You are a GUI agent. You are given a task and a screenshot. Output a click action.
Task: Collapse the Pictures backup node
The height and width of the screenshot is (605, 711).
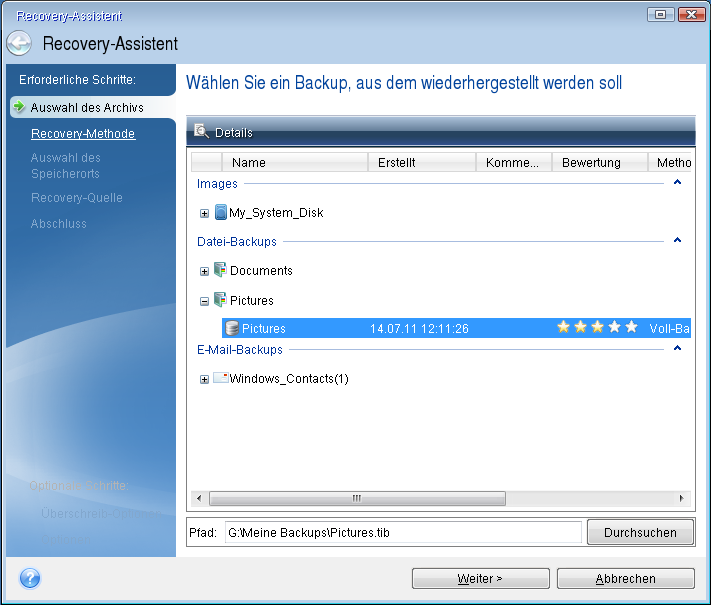[x=204, y=301]
